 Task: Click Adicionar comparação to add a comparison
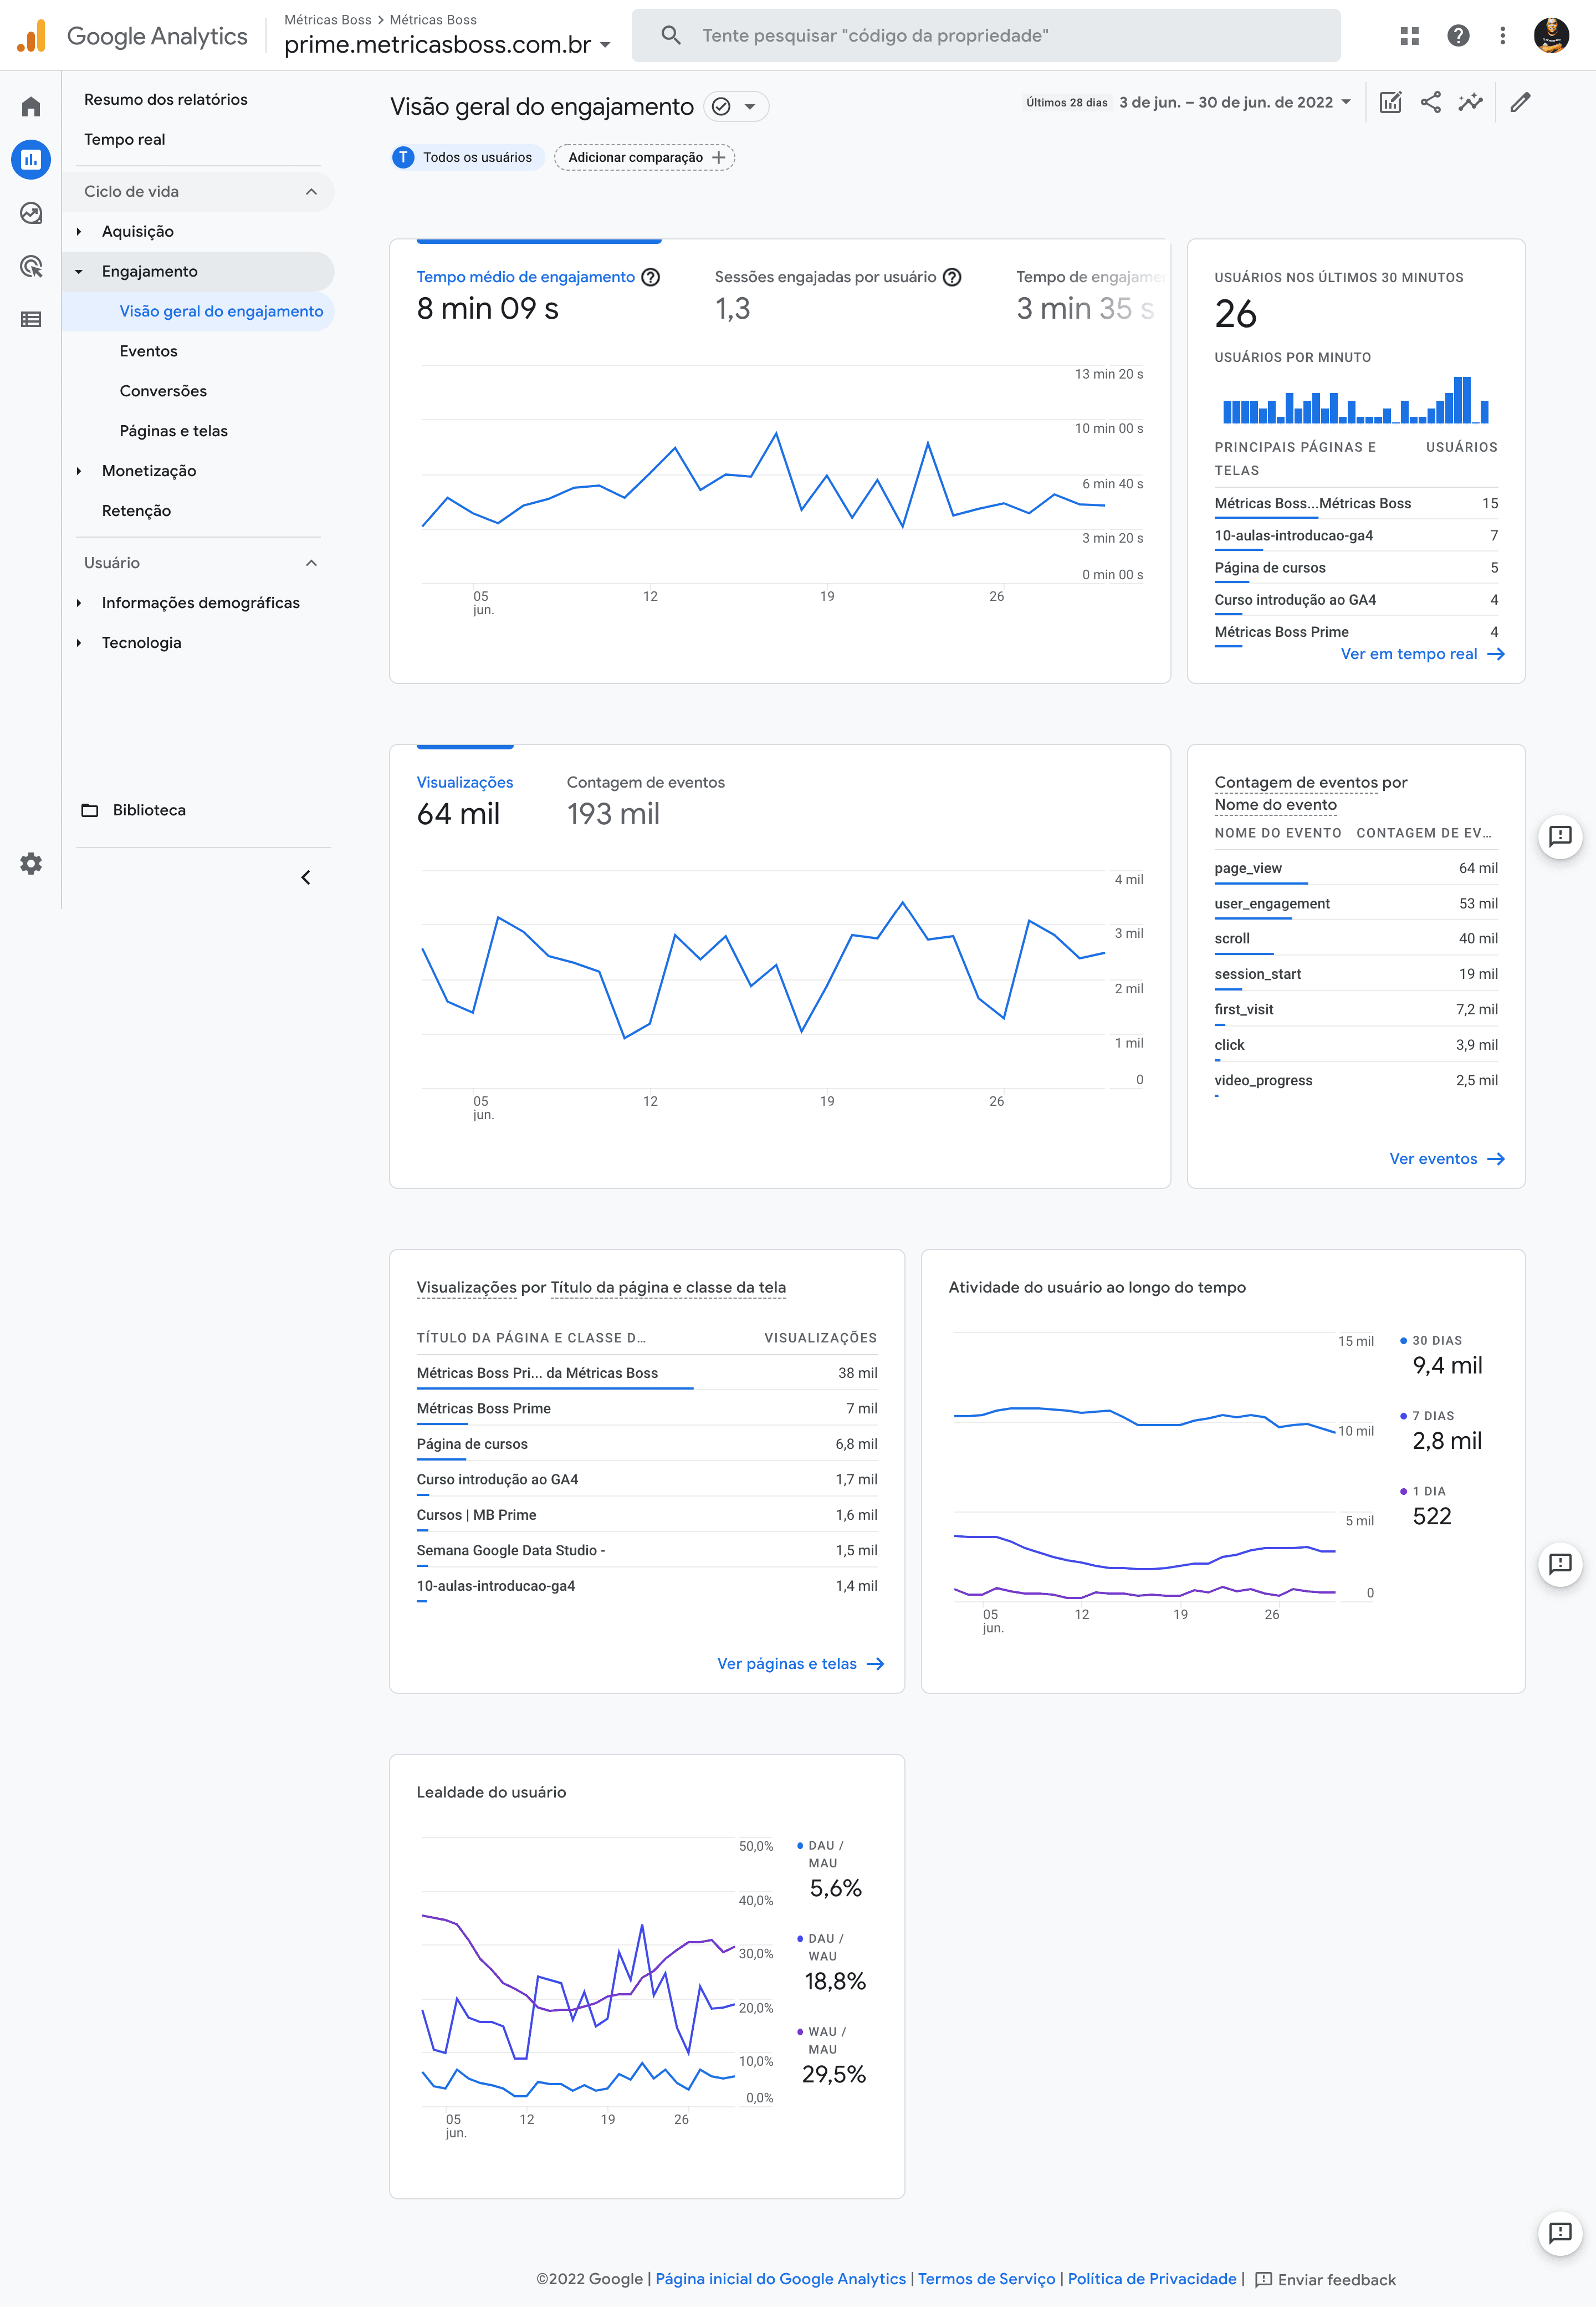(644, 157)
